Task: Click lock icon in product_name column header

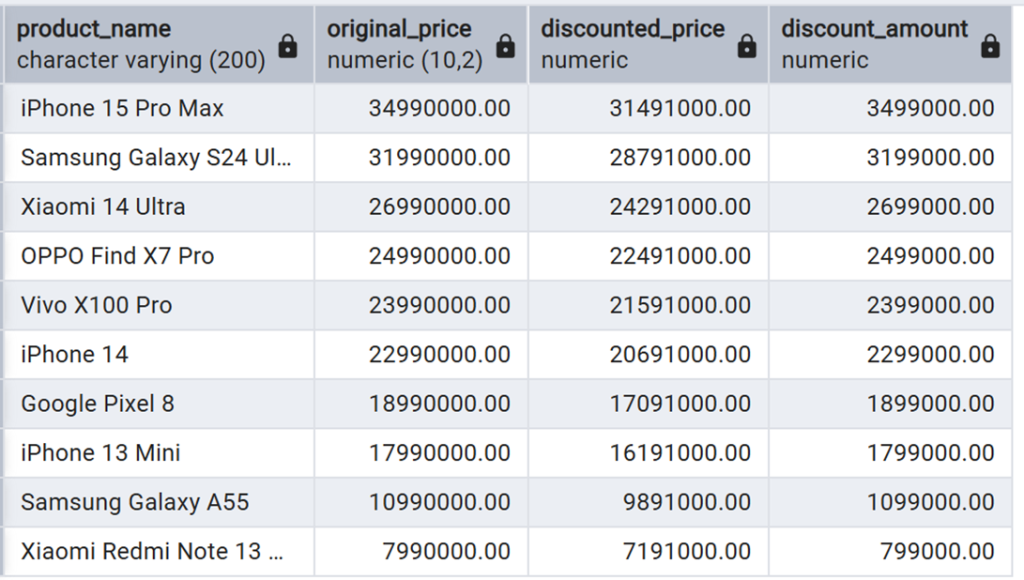Action: click(x=288, y=46)
